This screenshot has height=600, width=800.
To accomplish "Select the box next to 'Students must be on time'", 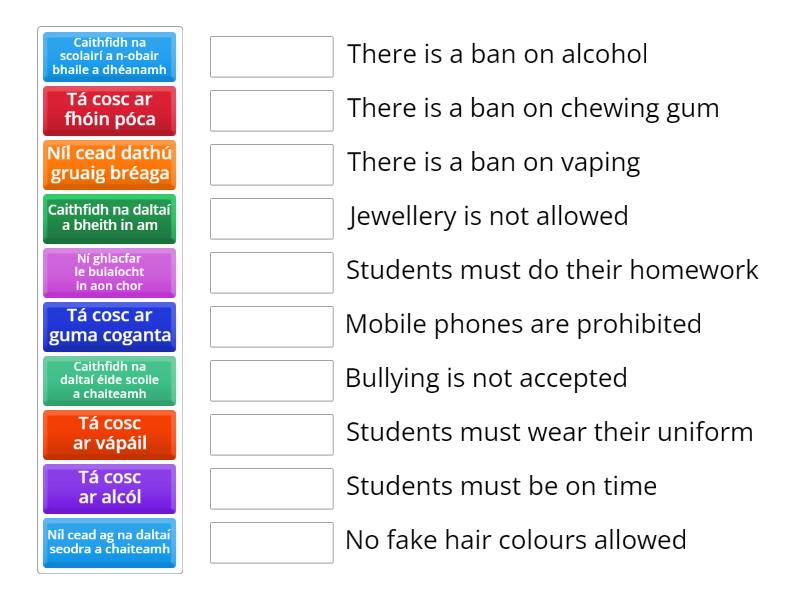I will pyautogui.click(x=271, y=489).
